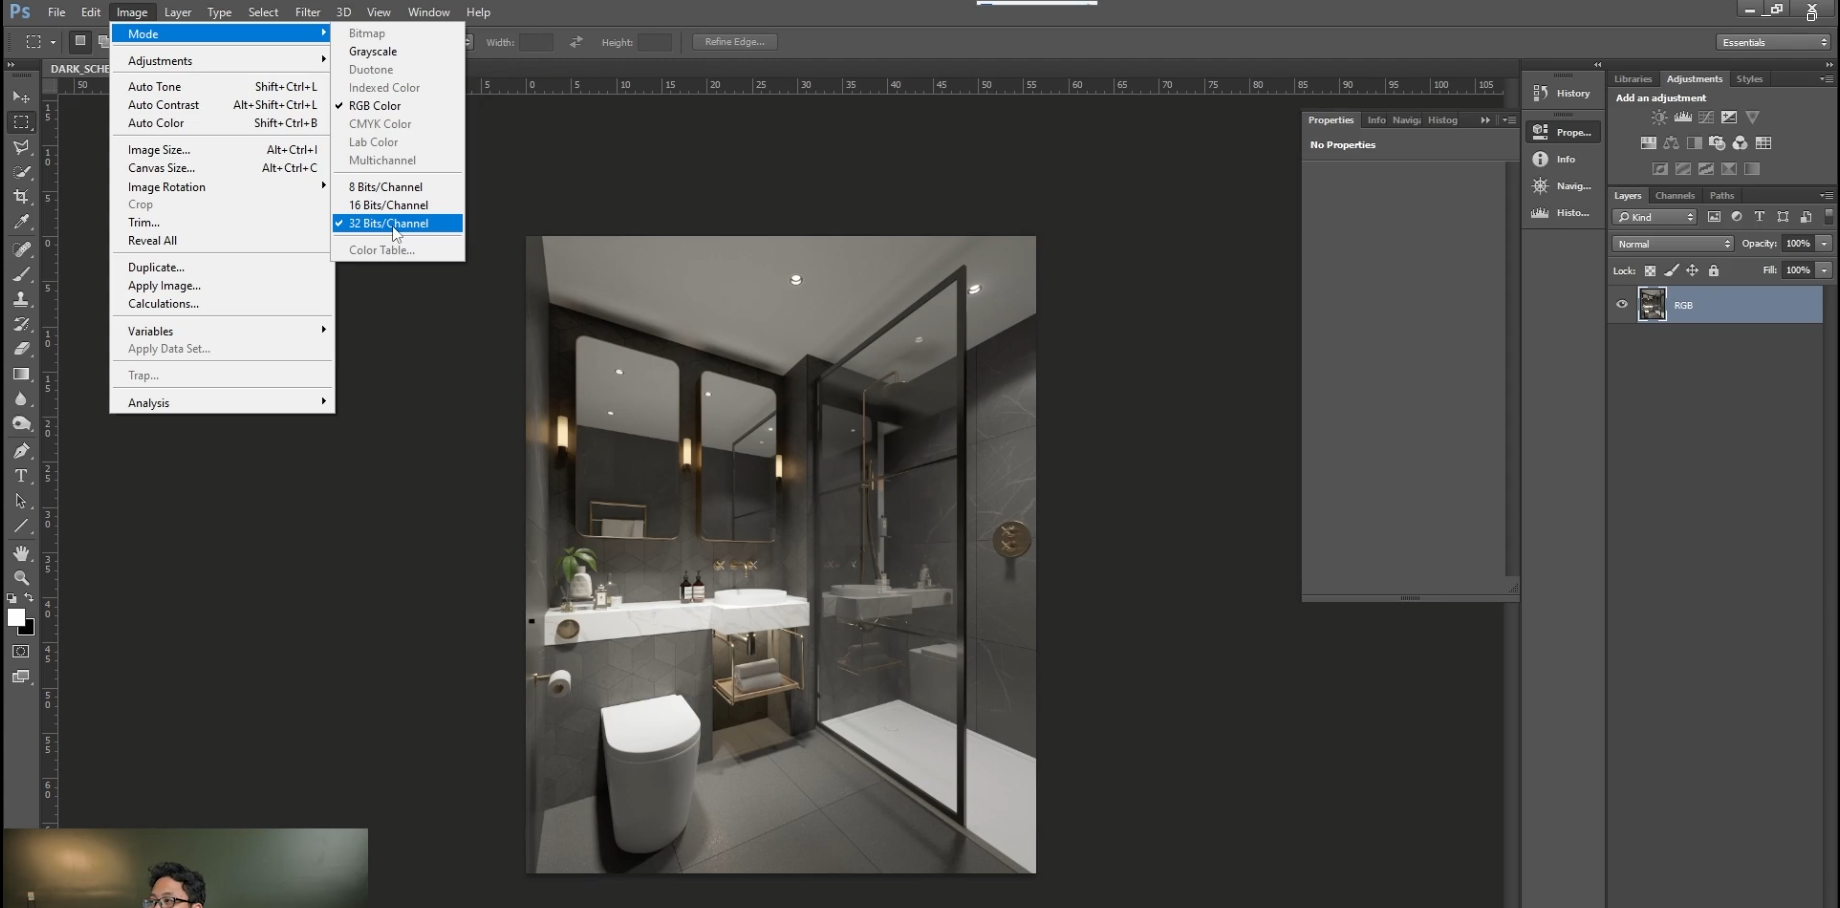Open the Kind filter dropdown
Image resolution: width=1840 pixels, height=908 pixels.
click(x=1655, y=217)
